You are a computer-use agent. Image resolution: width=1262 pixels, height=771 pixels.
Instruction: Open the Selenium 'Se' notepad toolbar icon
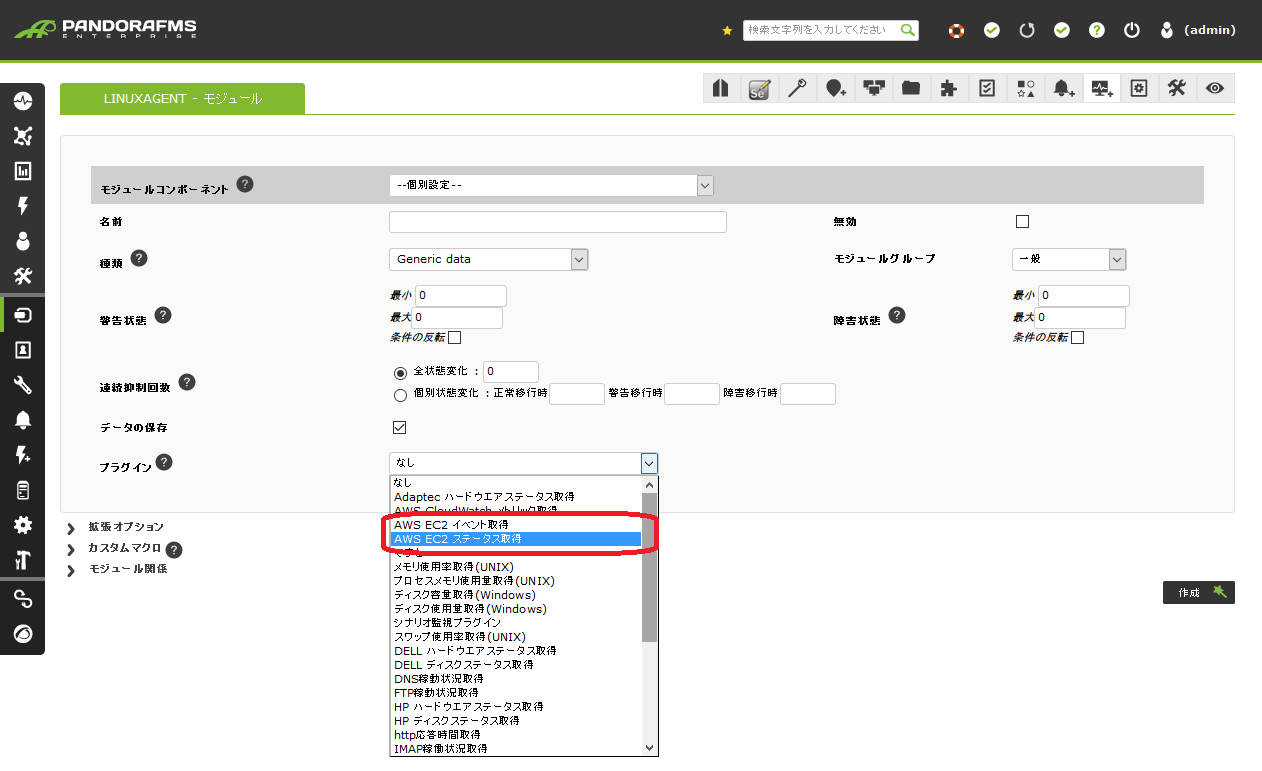coord(759,88)
